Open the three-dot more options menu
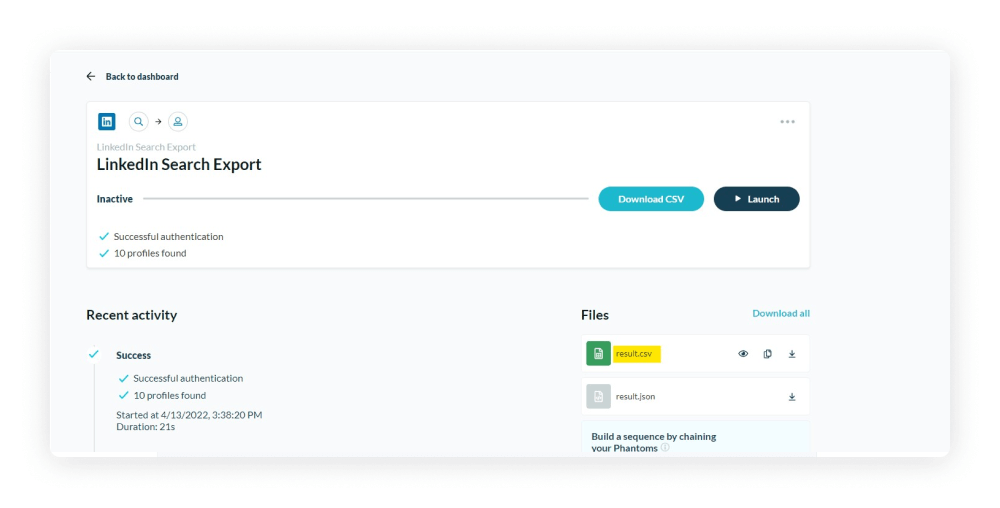Viewport: 1000px width, 508px height. [x=788, y=122]
